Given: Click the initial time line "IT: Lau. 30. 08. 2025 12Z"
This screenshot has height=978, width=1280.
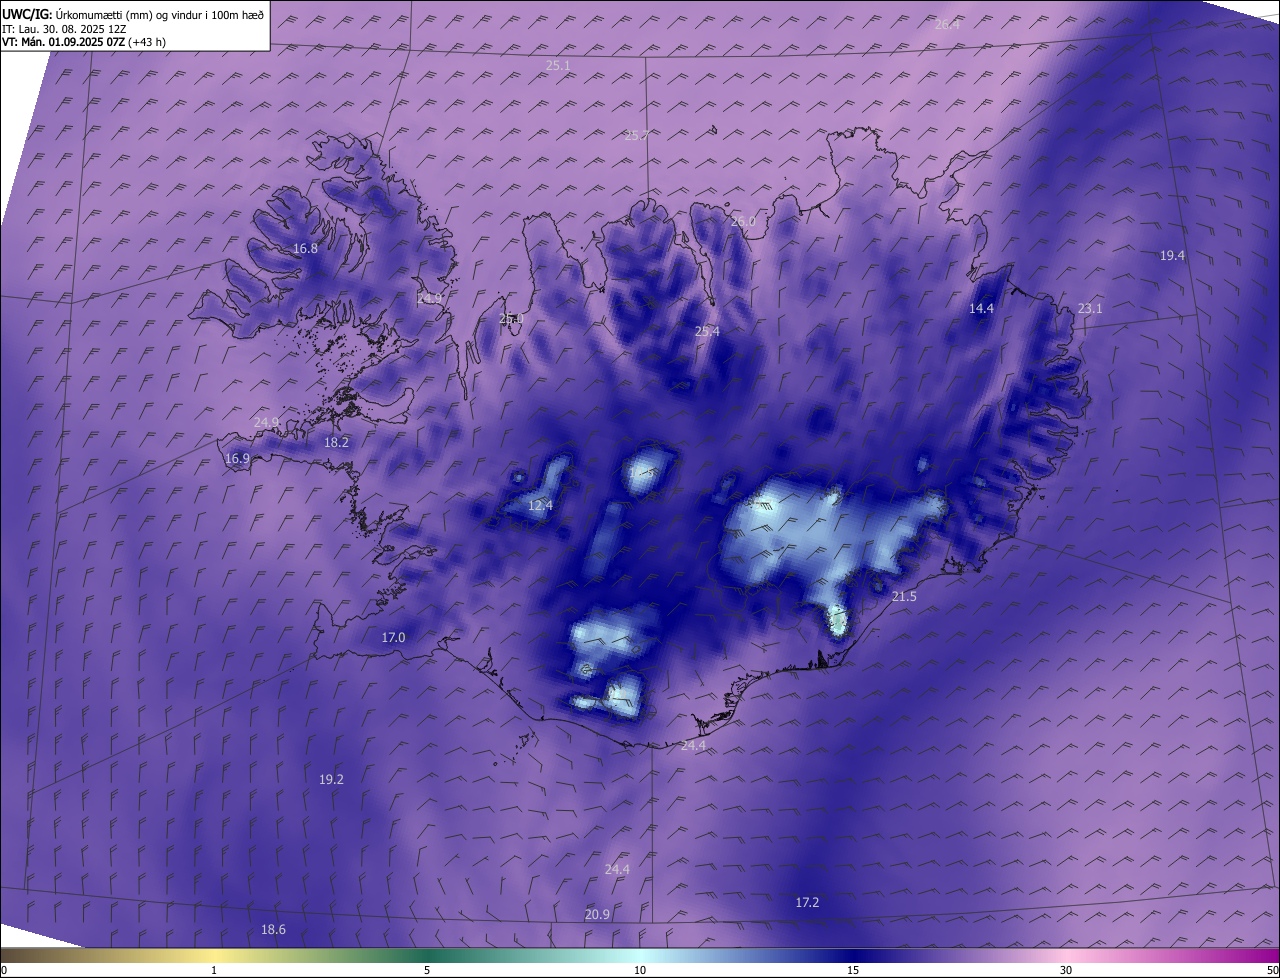Looking at the screenshot, I should pos(64,29).
